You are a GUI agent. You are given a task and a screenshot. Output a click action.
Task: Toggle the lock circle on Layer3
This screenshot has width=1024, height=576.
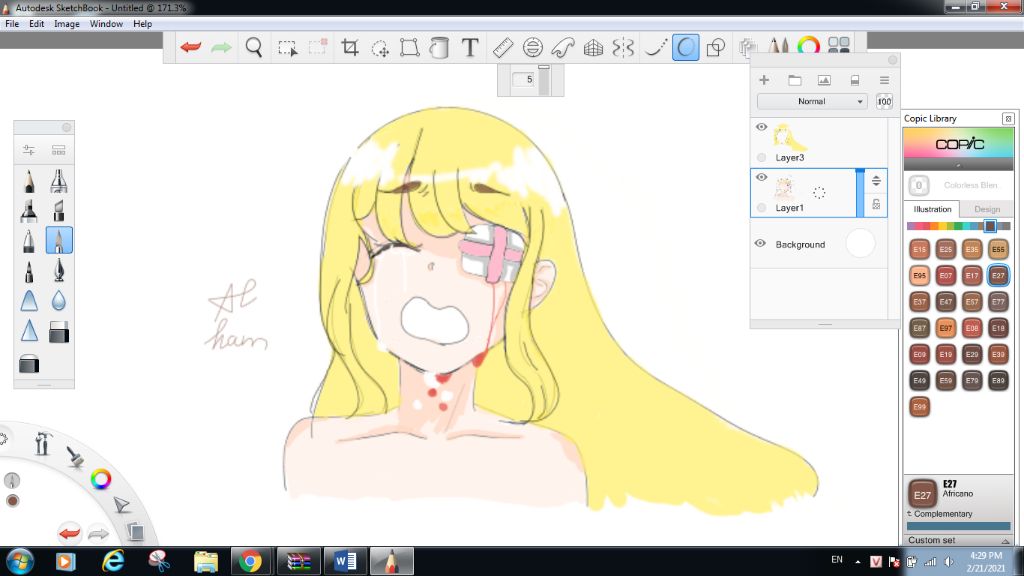(x=761, y=157)
